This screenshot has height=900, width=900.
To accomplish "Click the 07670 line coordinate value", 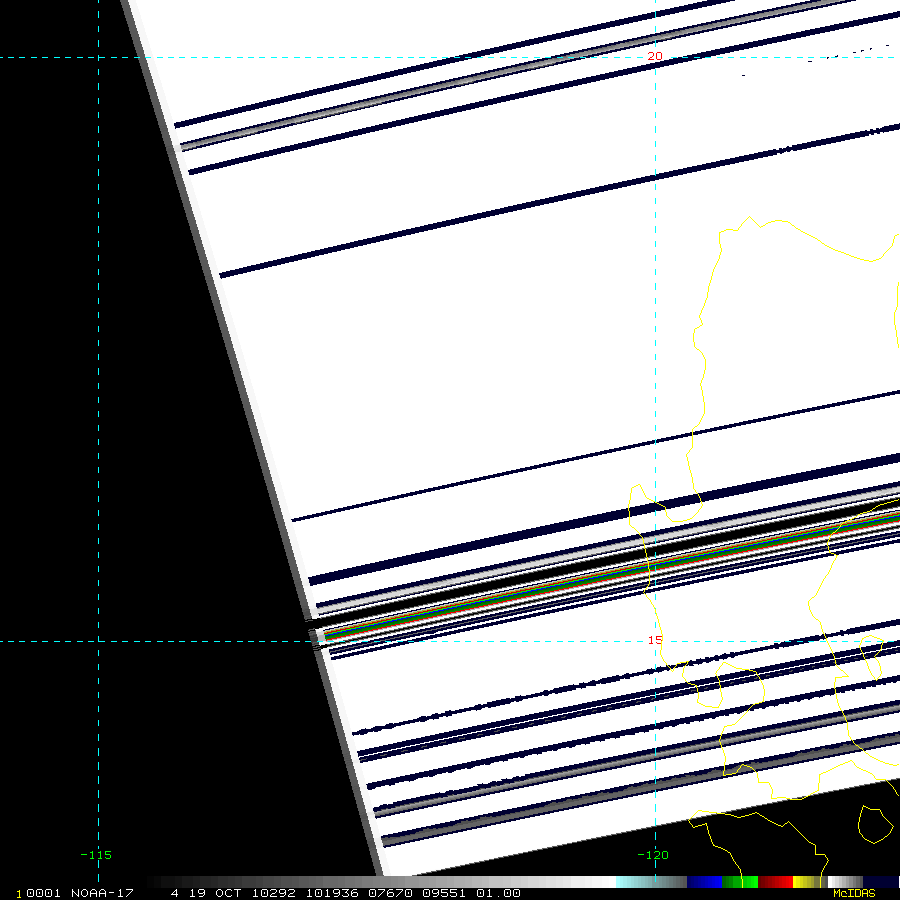I will [x=390, y=894].
